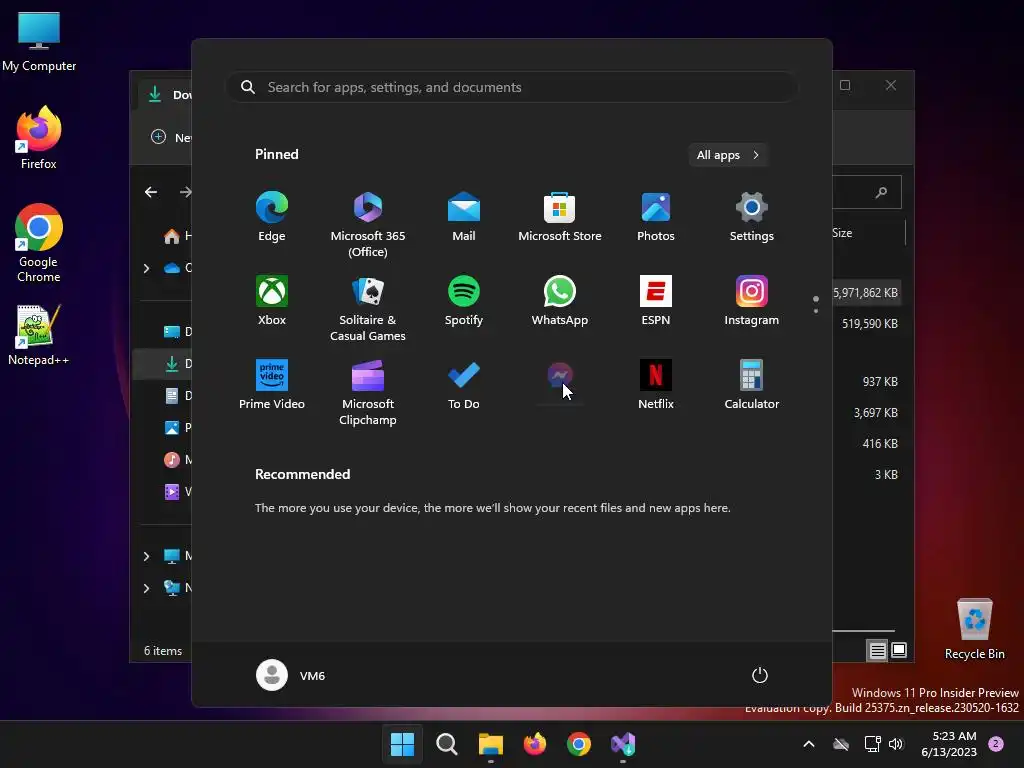Select Home in File Explorer sidebar
Viewport: 1024px width, 768px height.
(178, 236)
